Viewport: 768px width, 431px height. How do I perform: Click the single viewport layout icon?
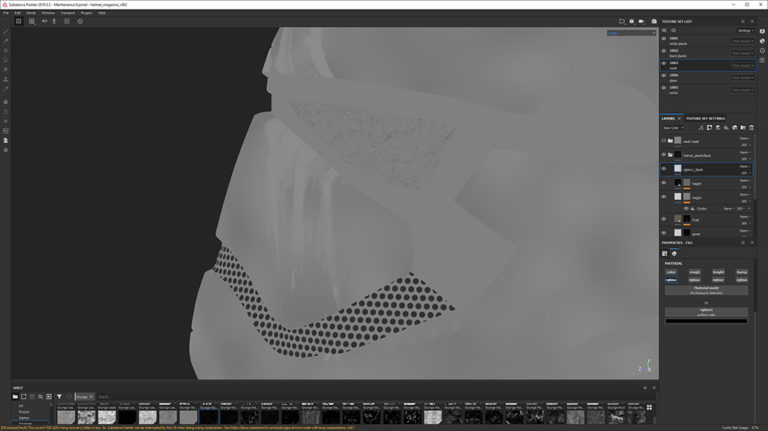coord(19,21)
